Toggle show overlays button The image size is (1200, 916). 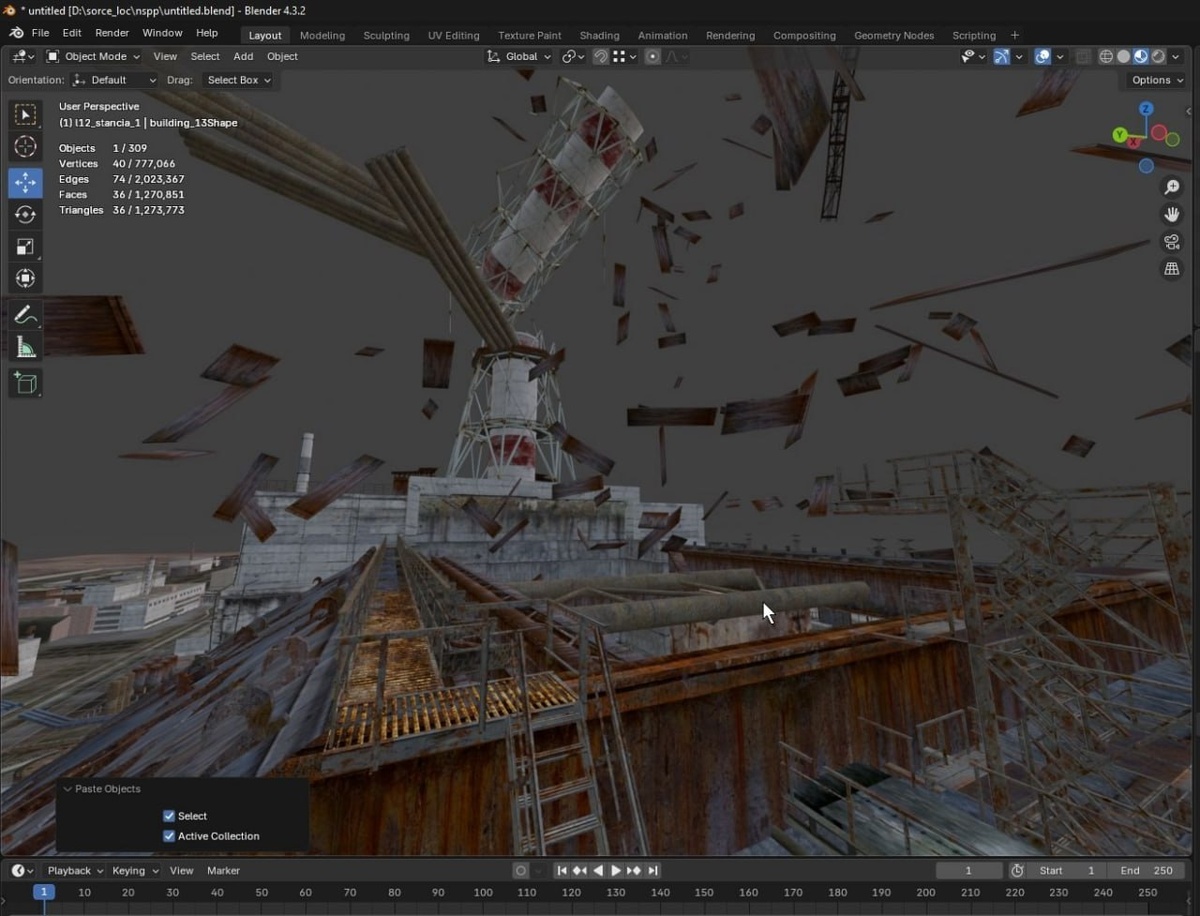coord(1042,56)
